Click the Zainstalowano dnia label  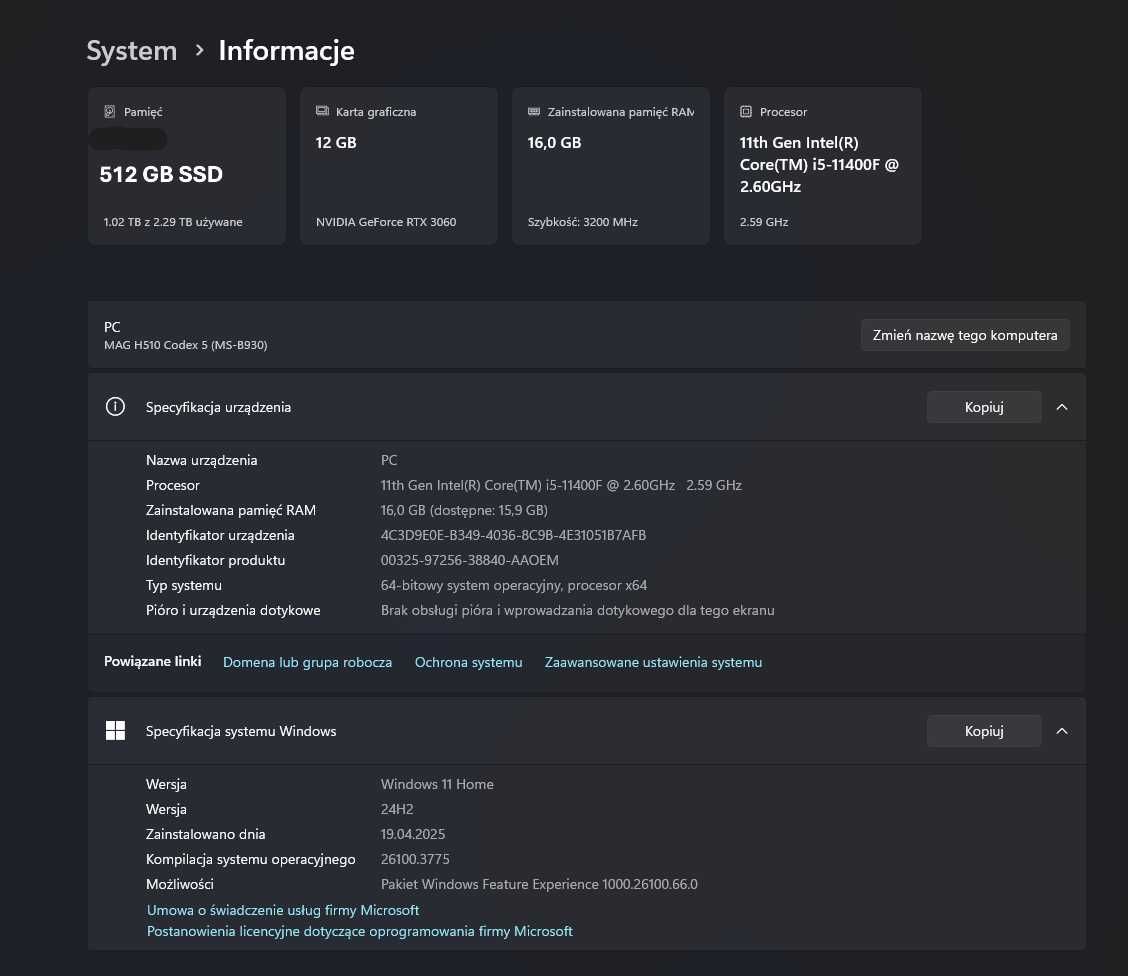[206, 834]
